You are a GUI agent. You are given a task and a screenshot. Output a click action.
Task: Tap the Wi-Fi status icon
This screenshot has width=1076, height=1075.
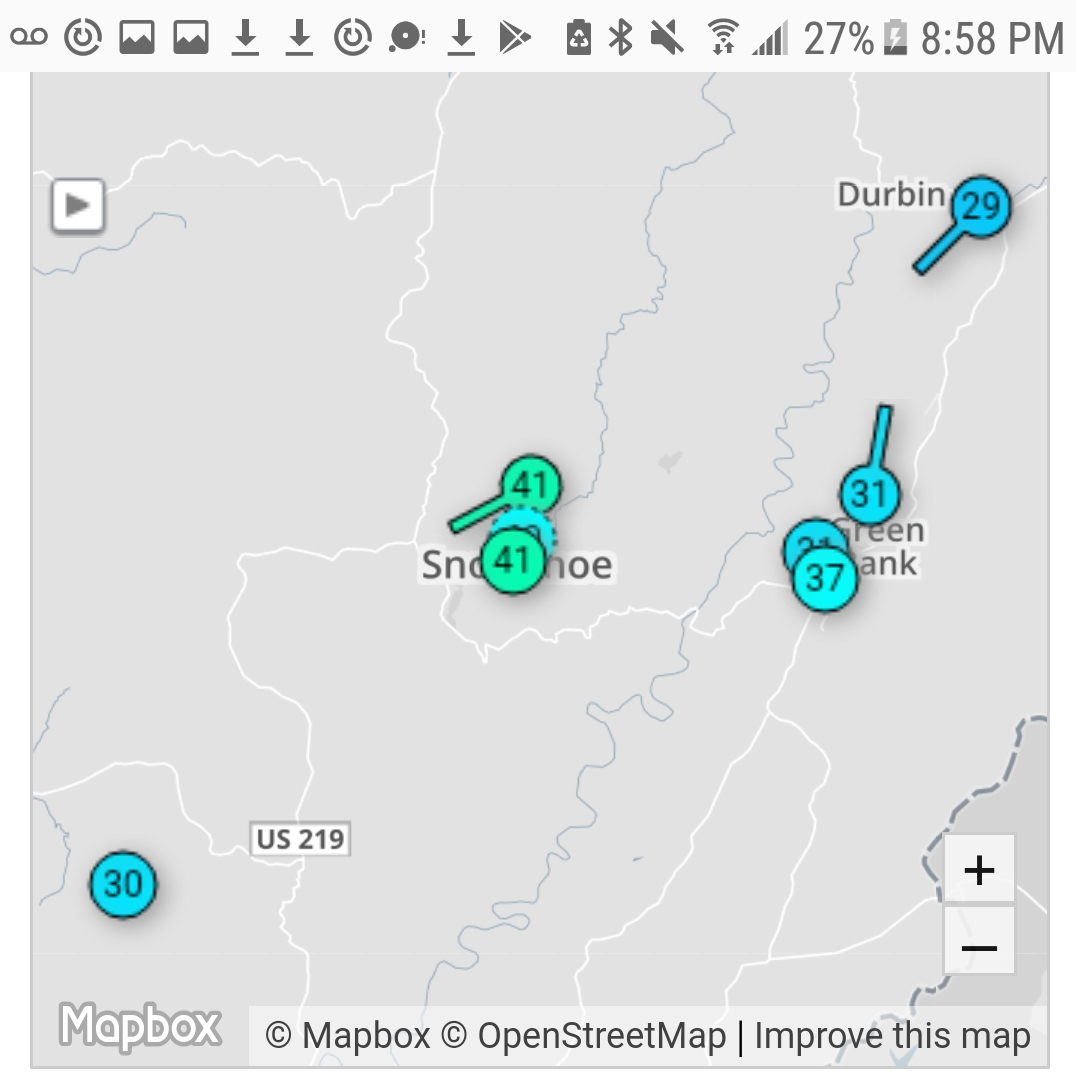point(721,38)
